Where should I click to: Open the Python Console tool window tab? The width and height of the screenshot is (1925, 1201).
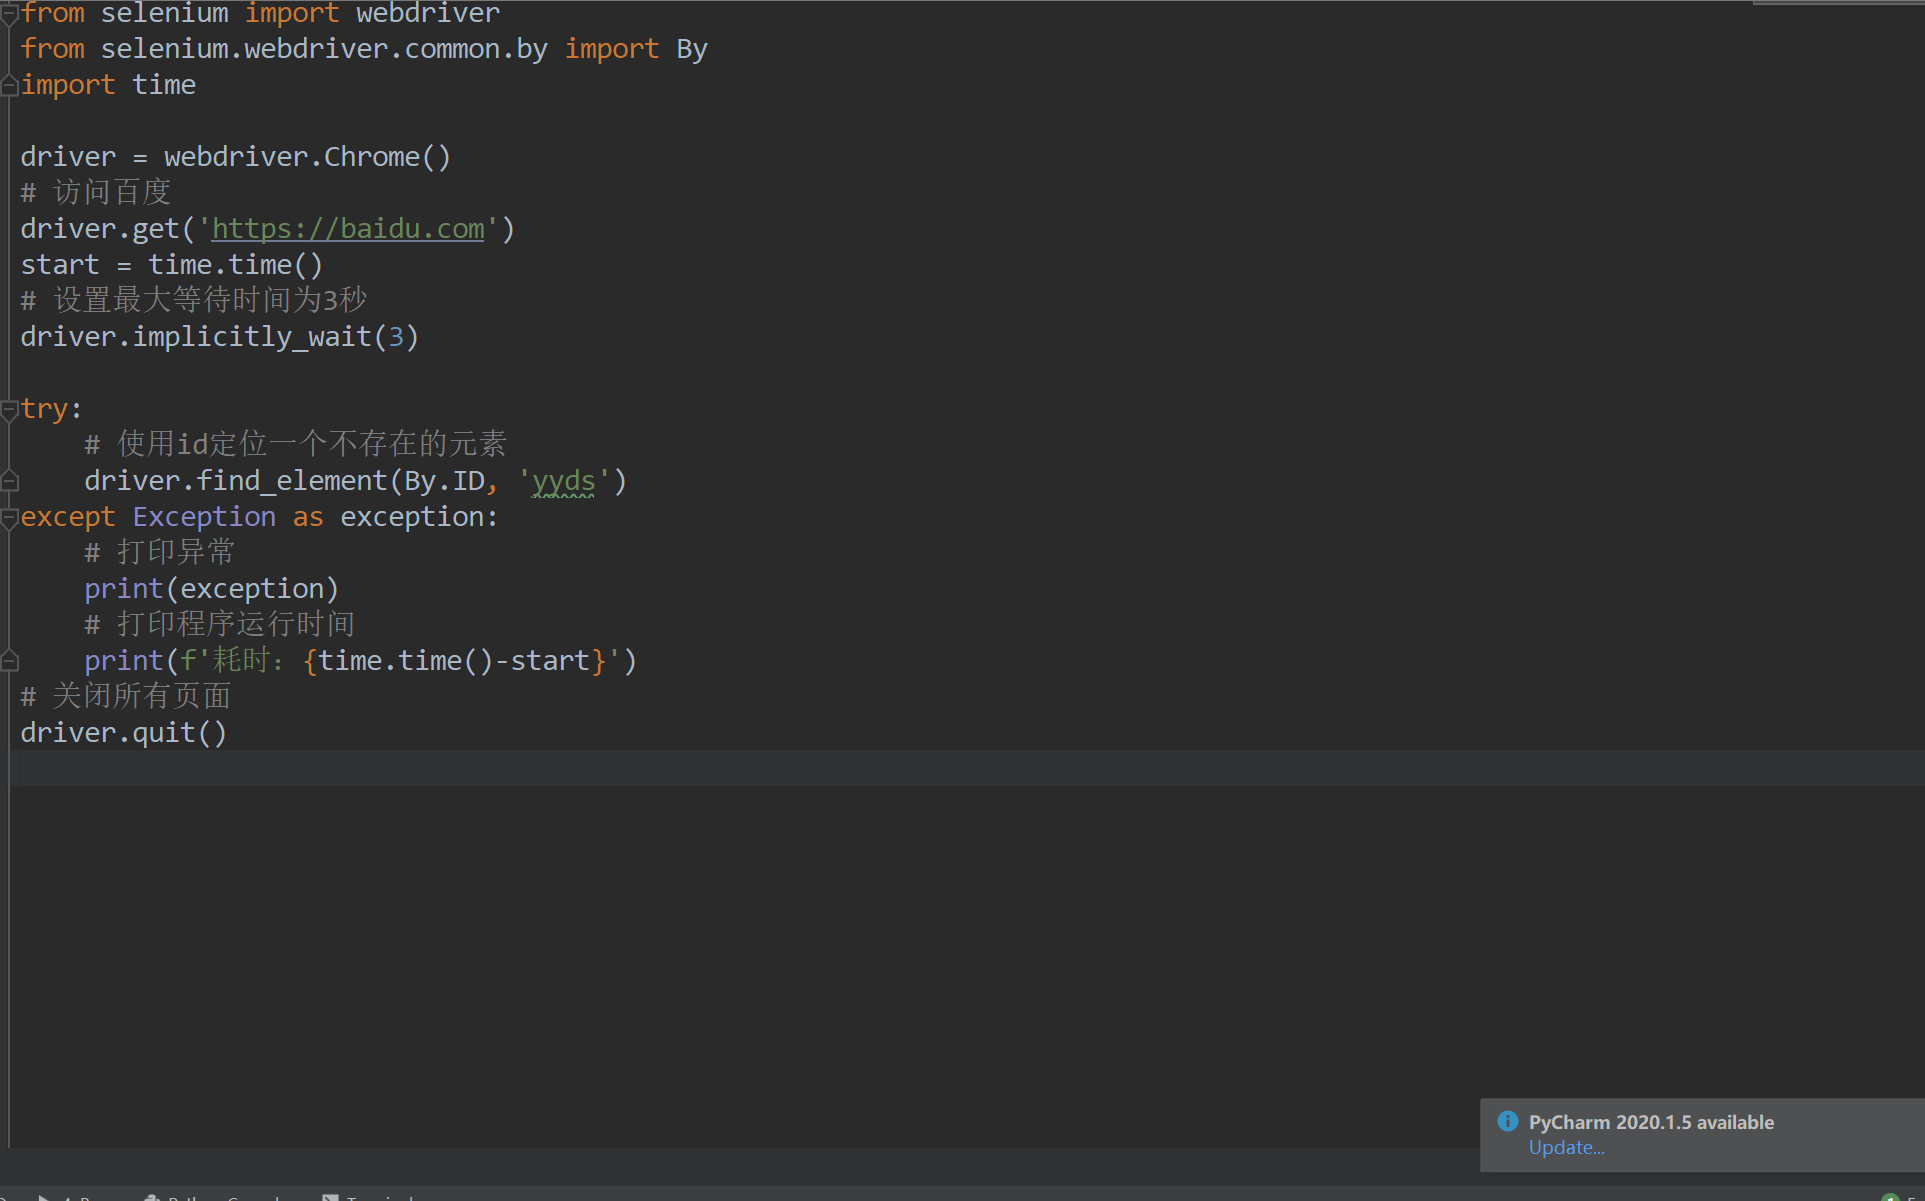tap(225, 1197)
